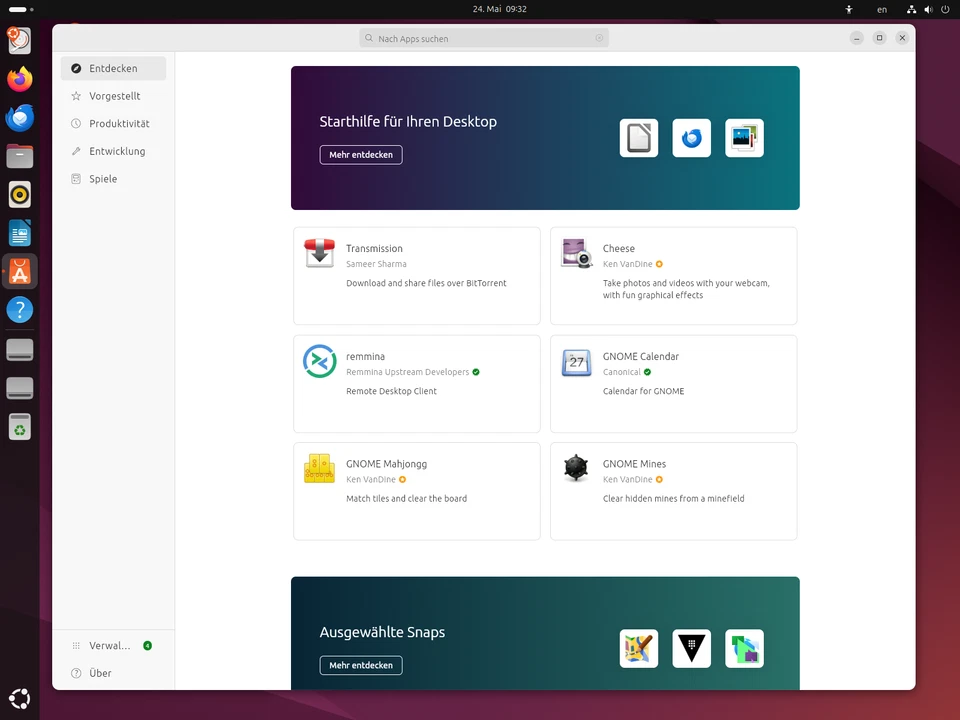Select the black triangle Vault icon
Image resolution: width=960 pixels, height=720 pixels.
[691, 648]
